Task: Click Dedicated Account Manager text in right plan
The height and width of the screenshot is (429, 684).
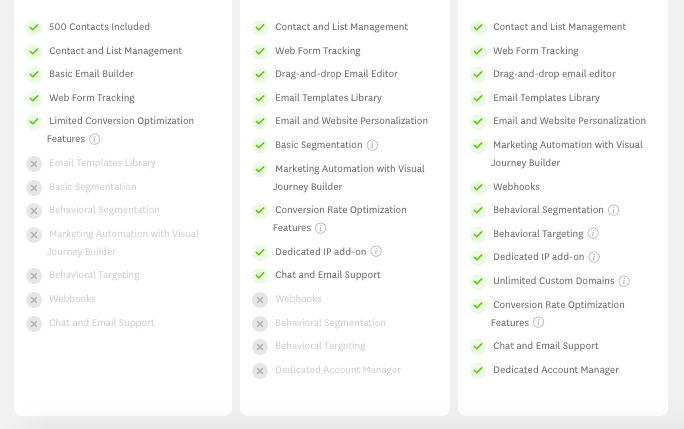Action: point(556,370)
